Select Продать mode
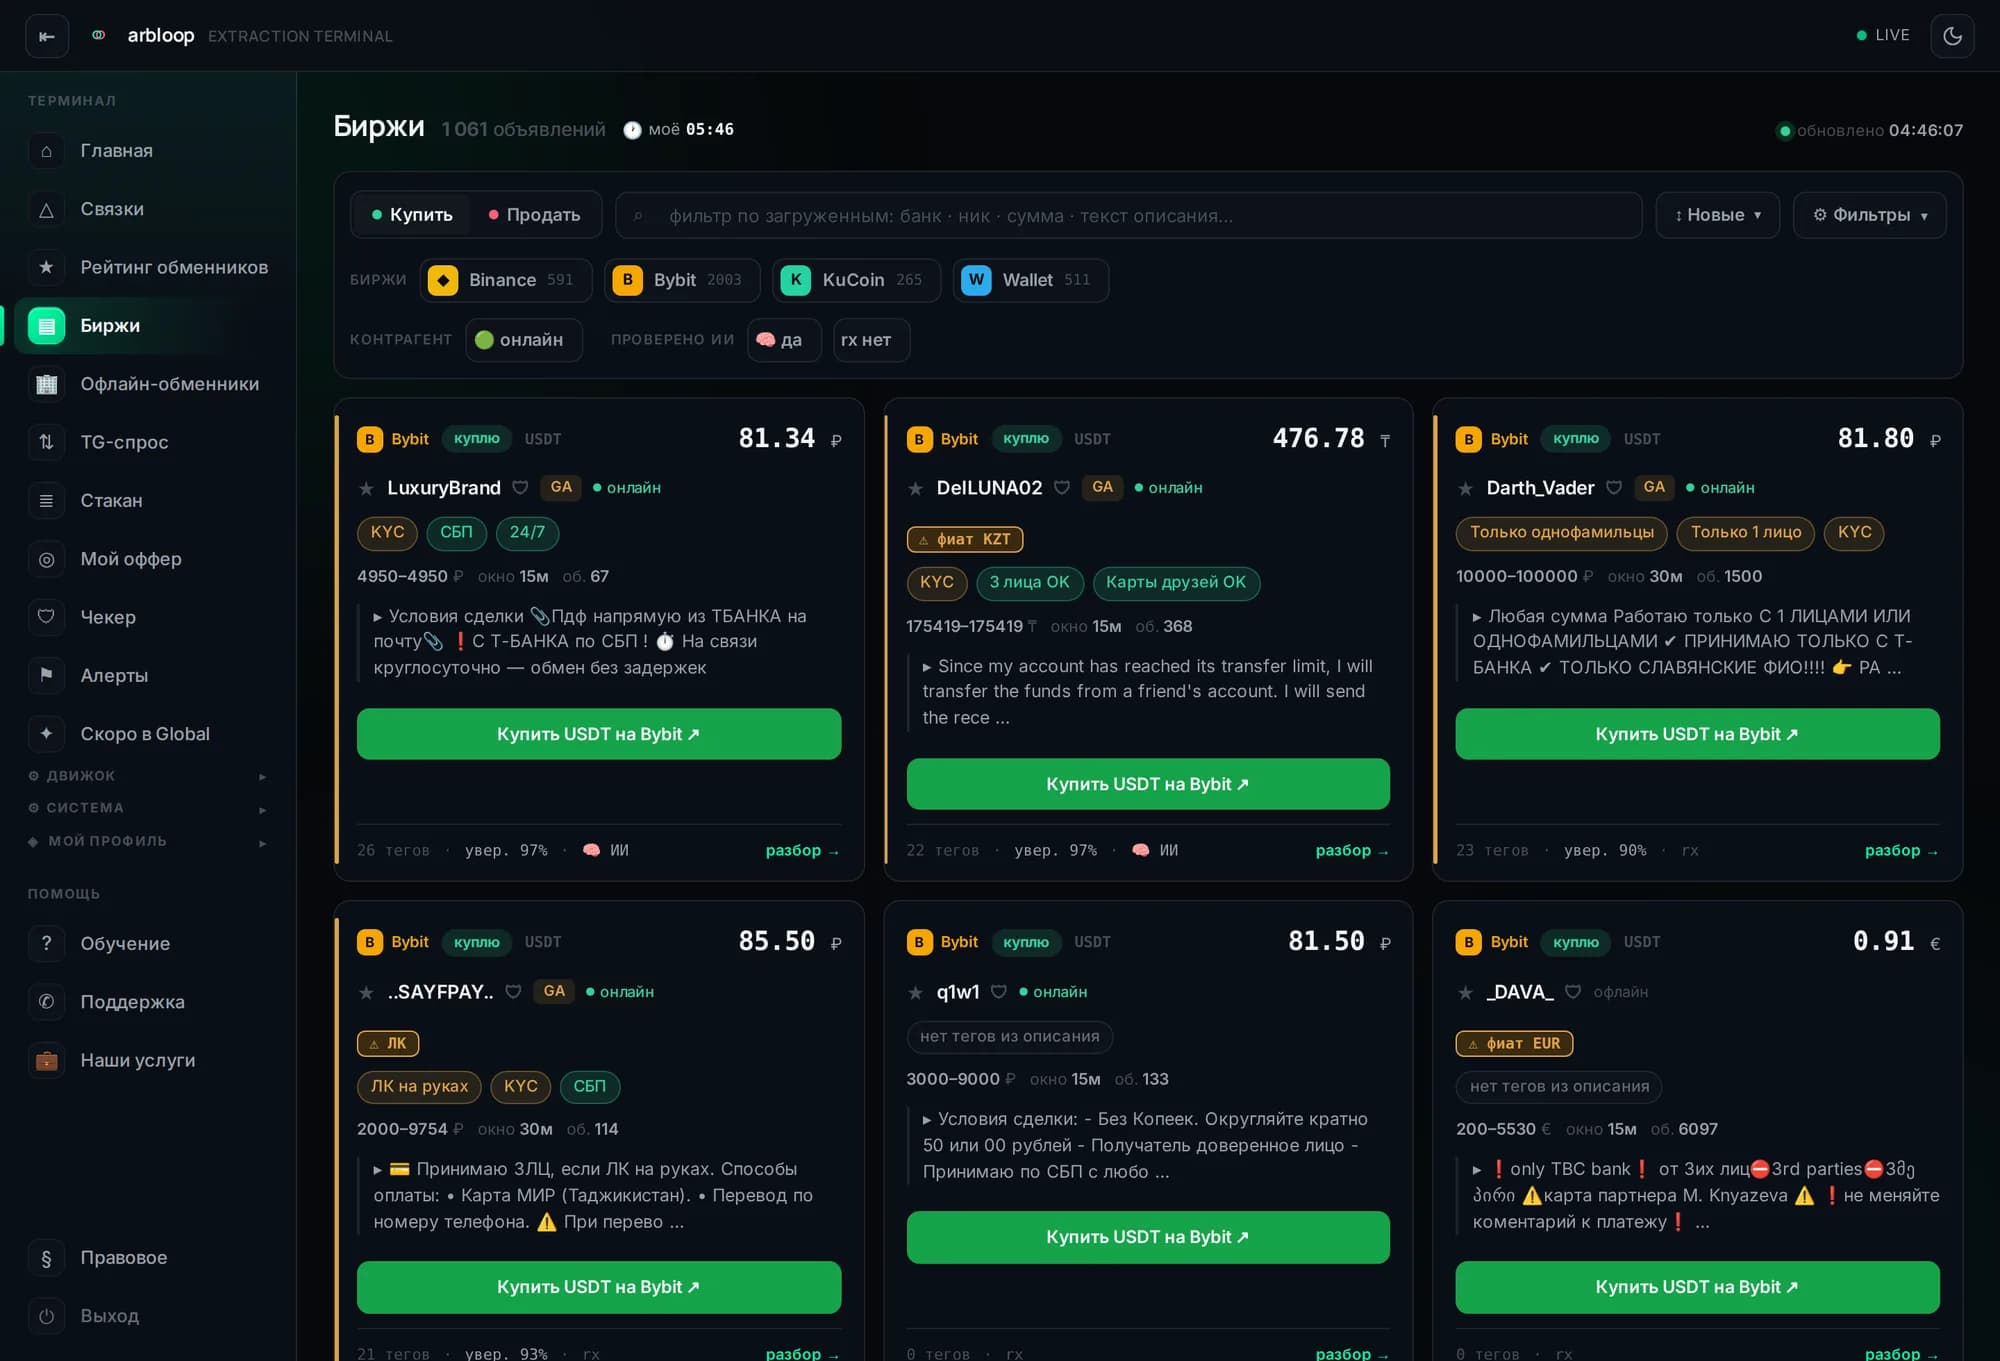The height and width of the screenshot is (1361, 2000). pyautogui.click(x=534, y=215)
